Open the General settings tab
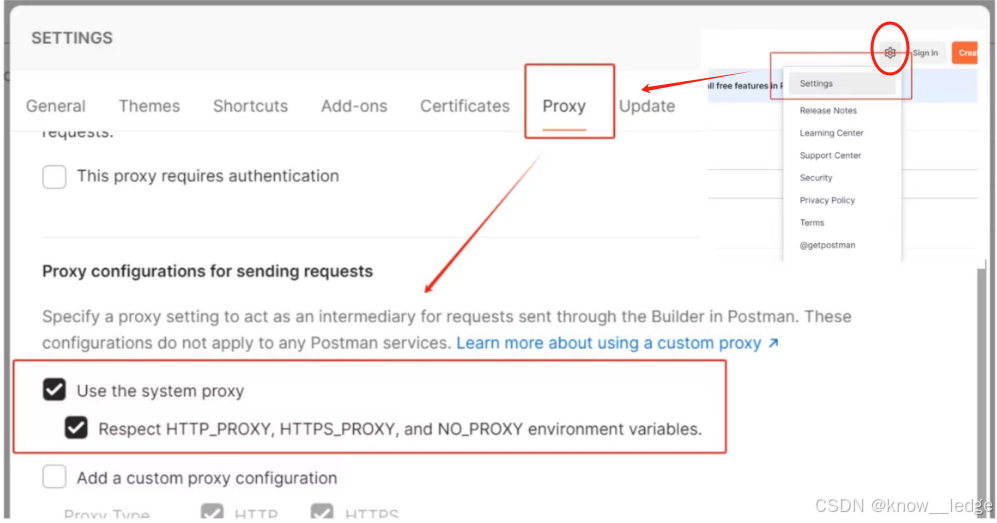The height and width of the screenshot is (523, 997). coord(55,106)
